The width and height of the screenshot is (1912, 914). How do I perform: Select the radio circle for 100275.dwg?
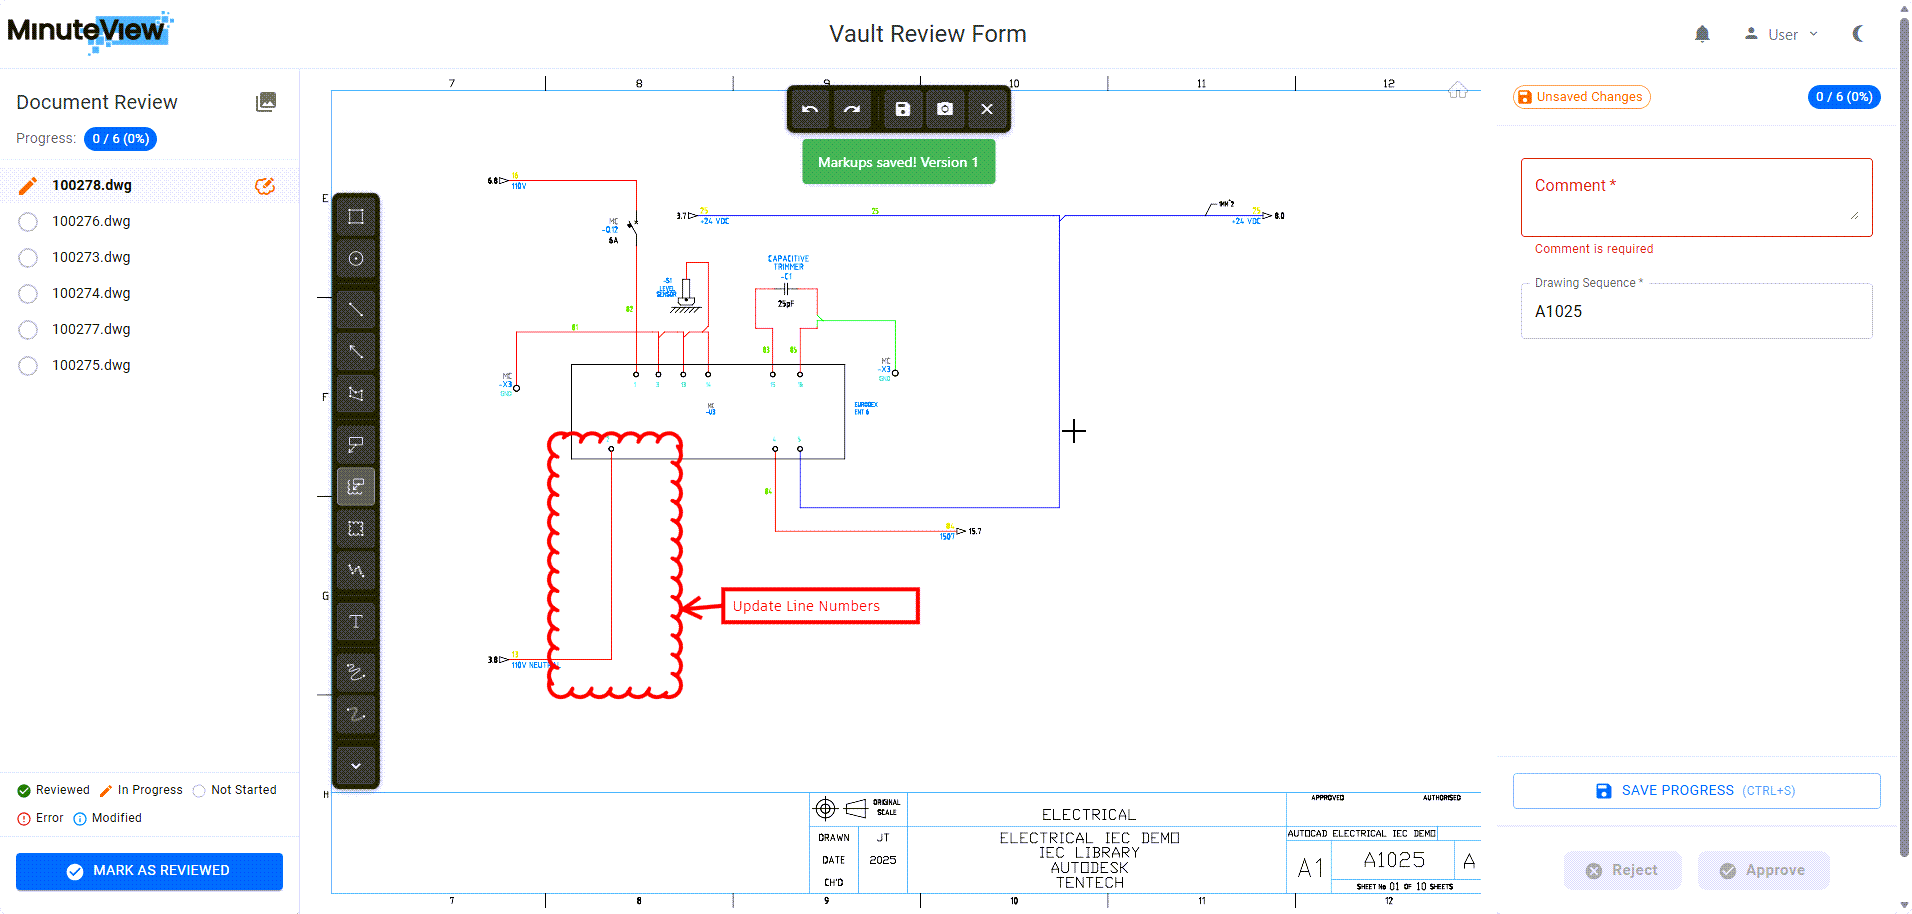(28, 366)
